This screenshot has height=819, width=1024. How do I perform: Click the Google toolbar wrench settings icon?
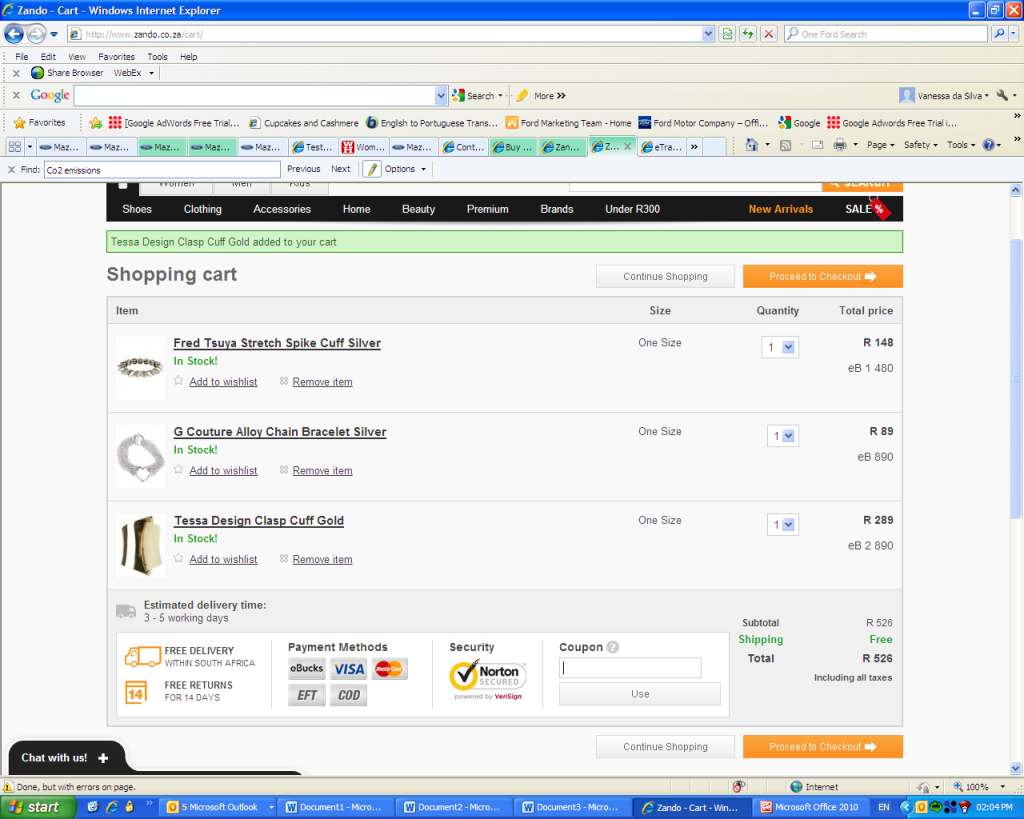1002,95
